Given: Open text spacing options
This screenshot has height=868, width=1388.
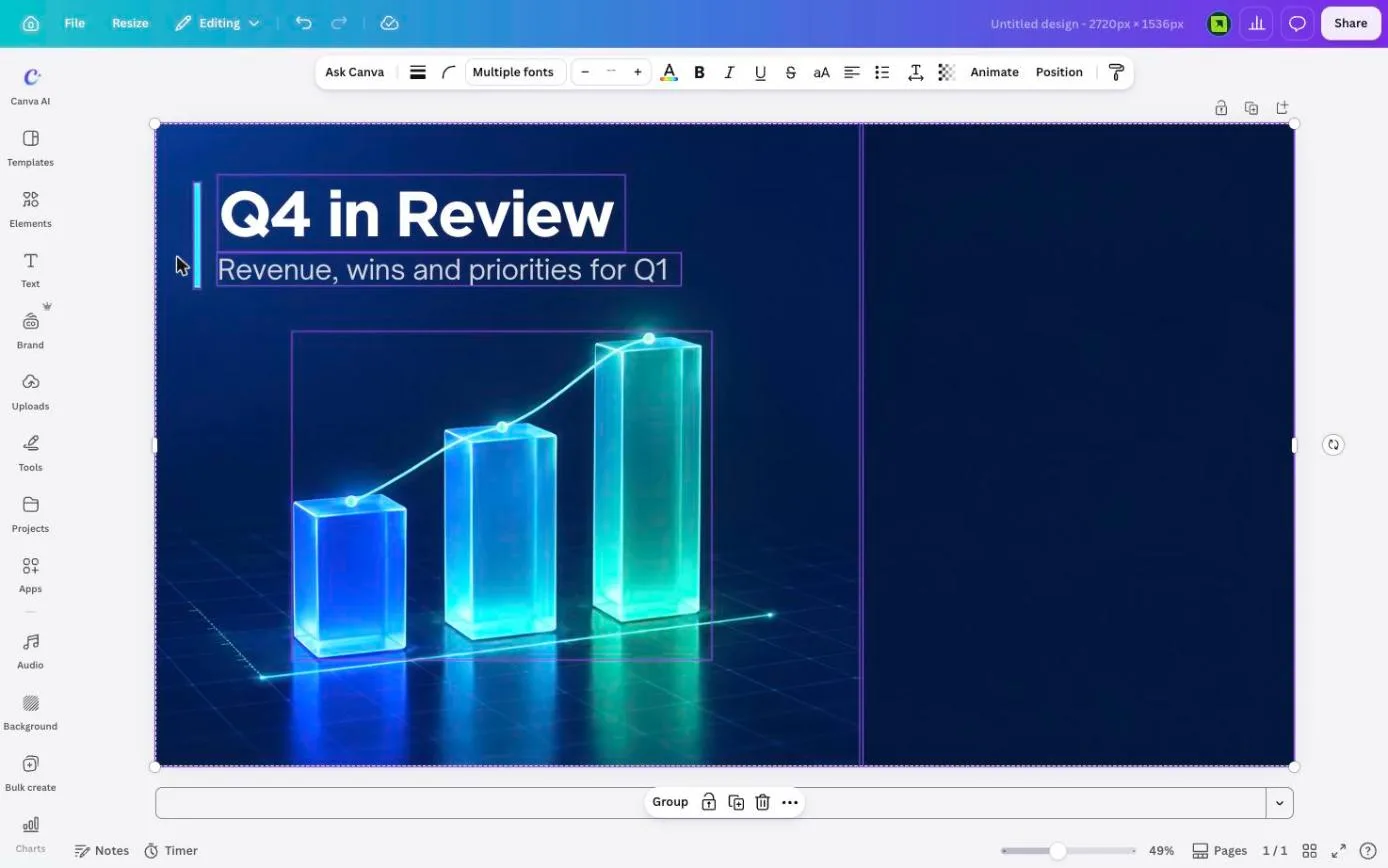Looking at the screenshot, I should [x=915, y=72].
